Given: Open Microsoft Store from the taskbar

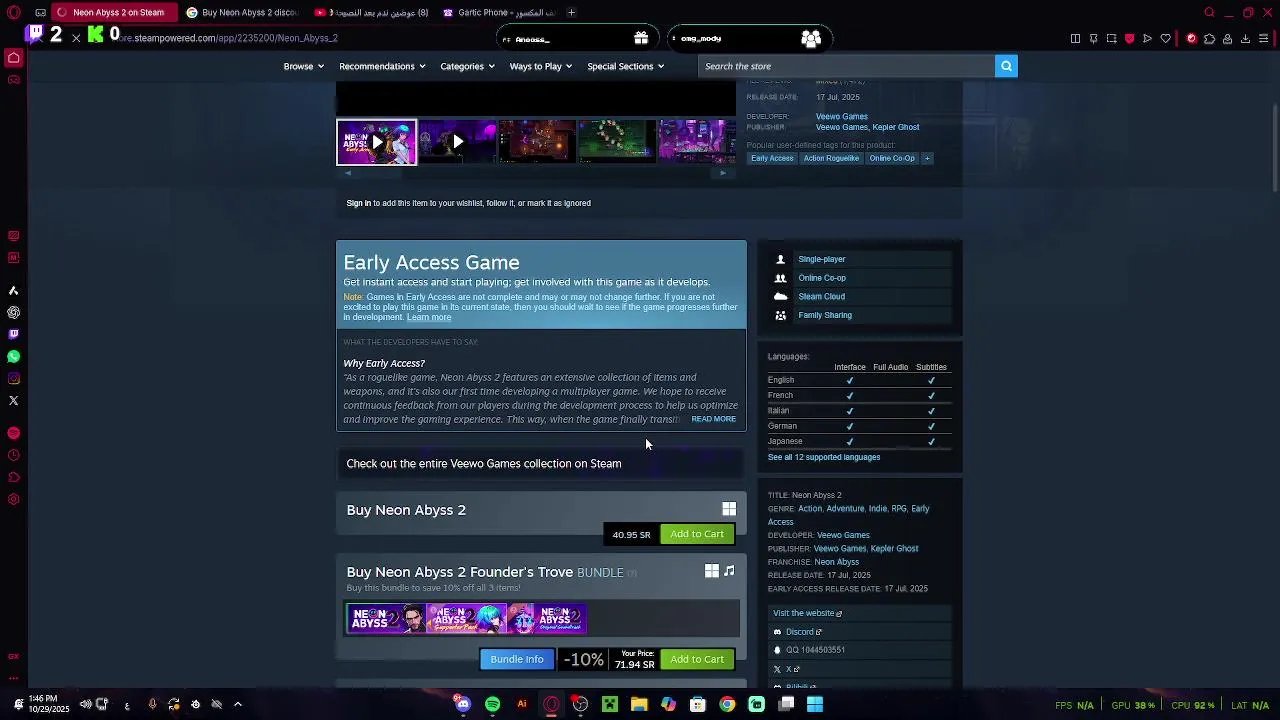Looking at the screenshot, I should [698, 704].
